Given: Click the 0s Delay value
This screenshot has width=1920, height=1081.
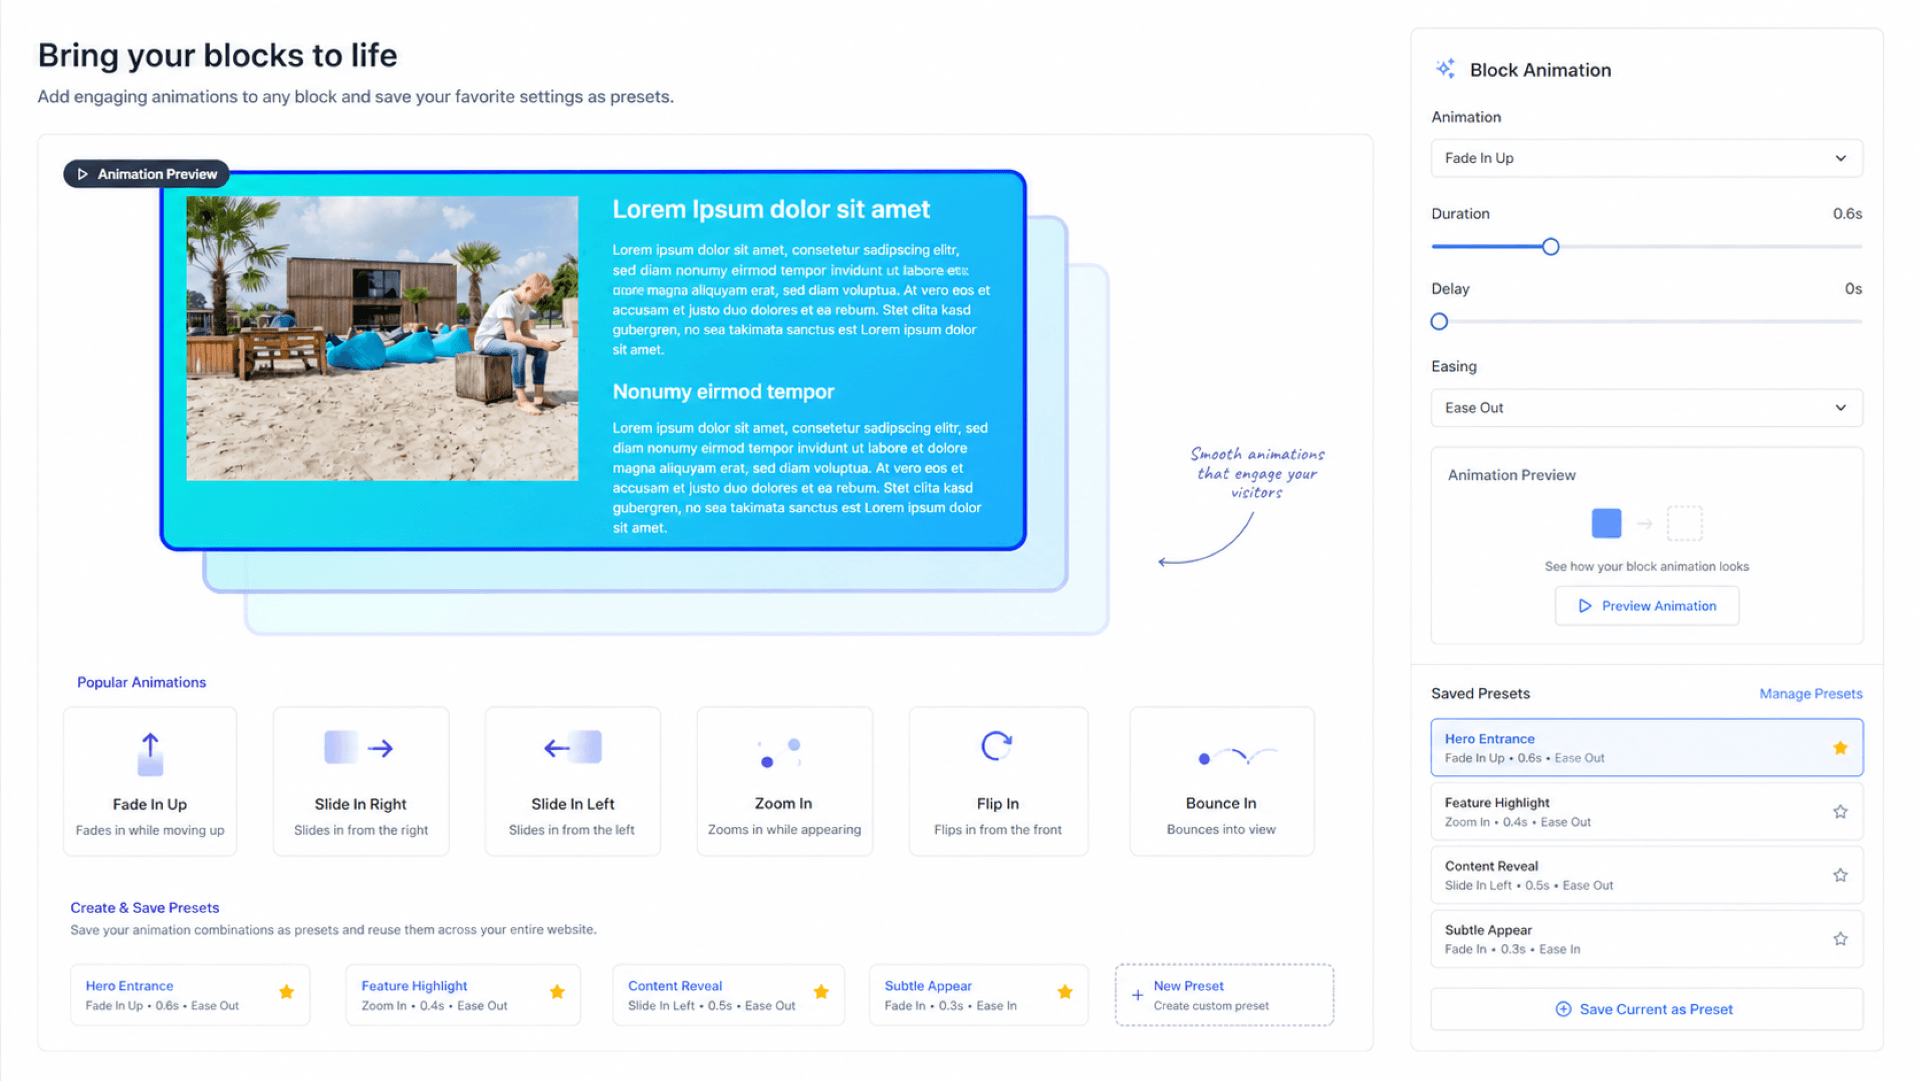Looking at the screenshot, I should point(1853,289).
